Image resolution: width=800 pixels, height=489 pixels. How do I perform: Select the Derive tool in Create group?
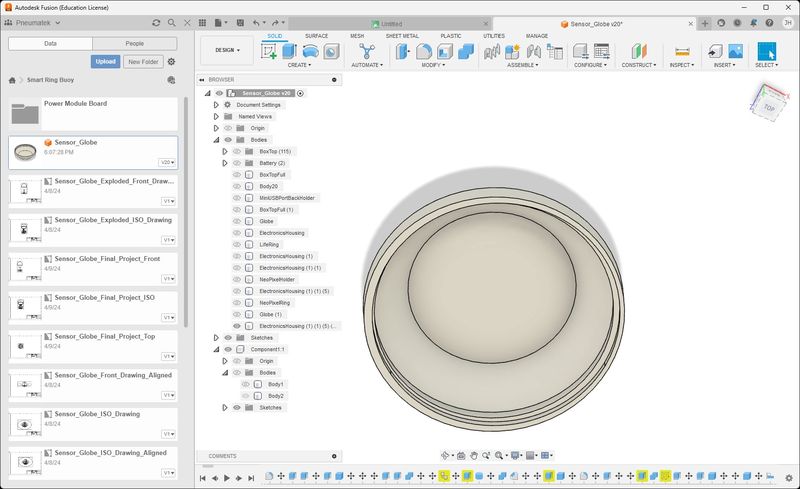pyautogui.click(x=331, y=52)
